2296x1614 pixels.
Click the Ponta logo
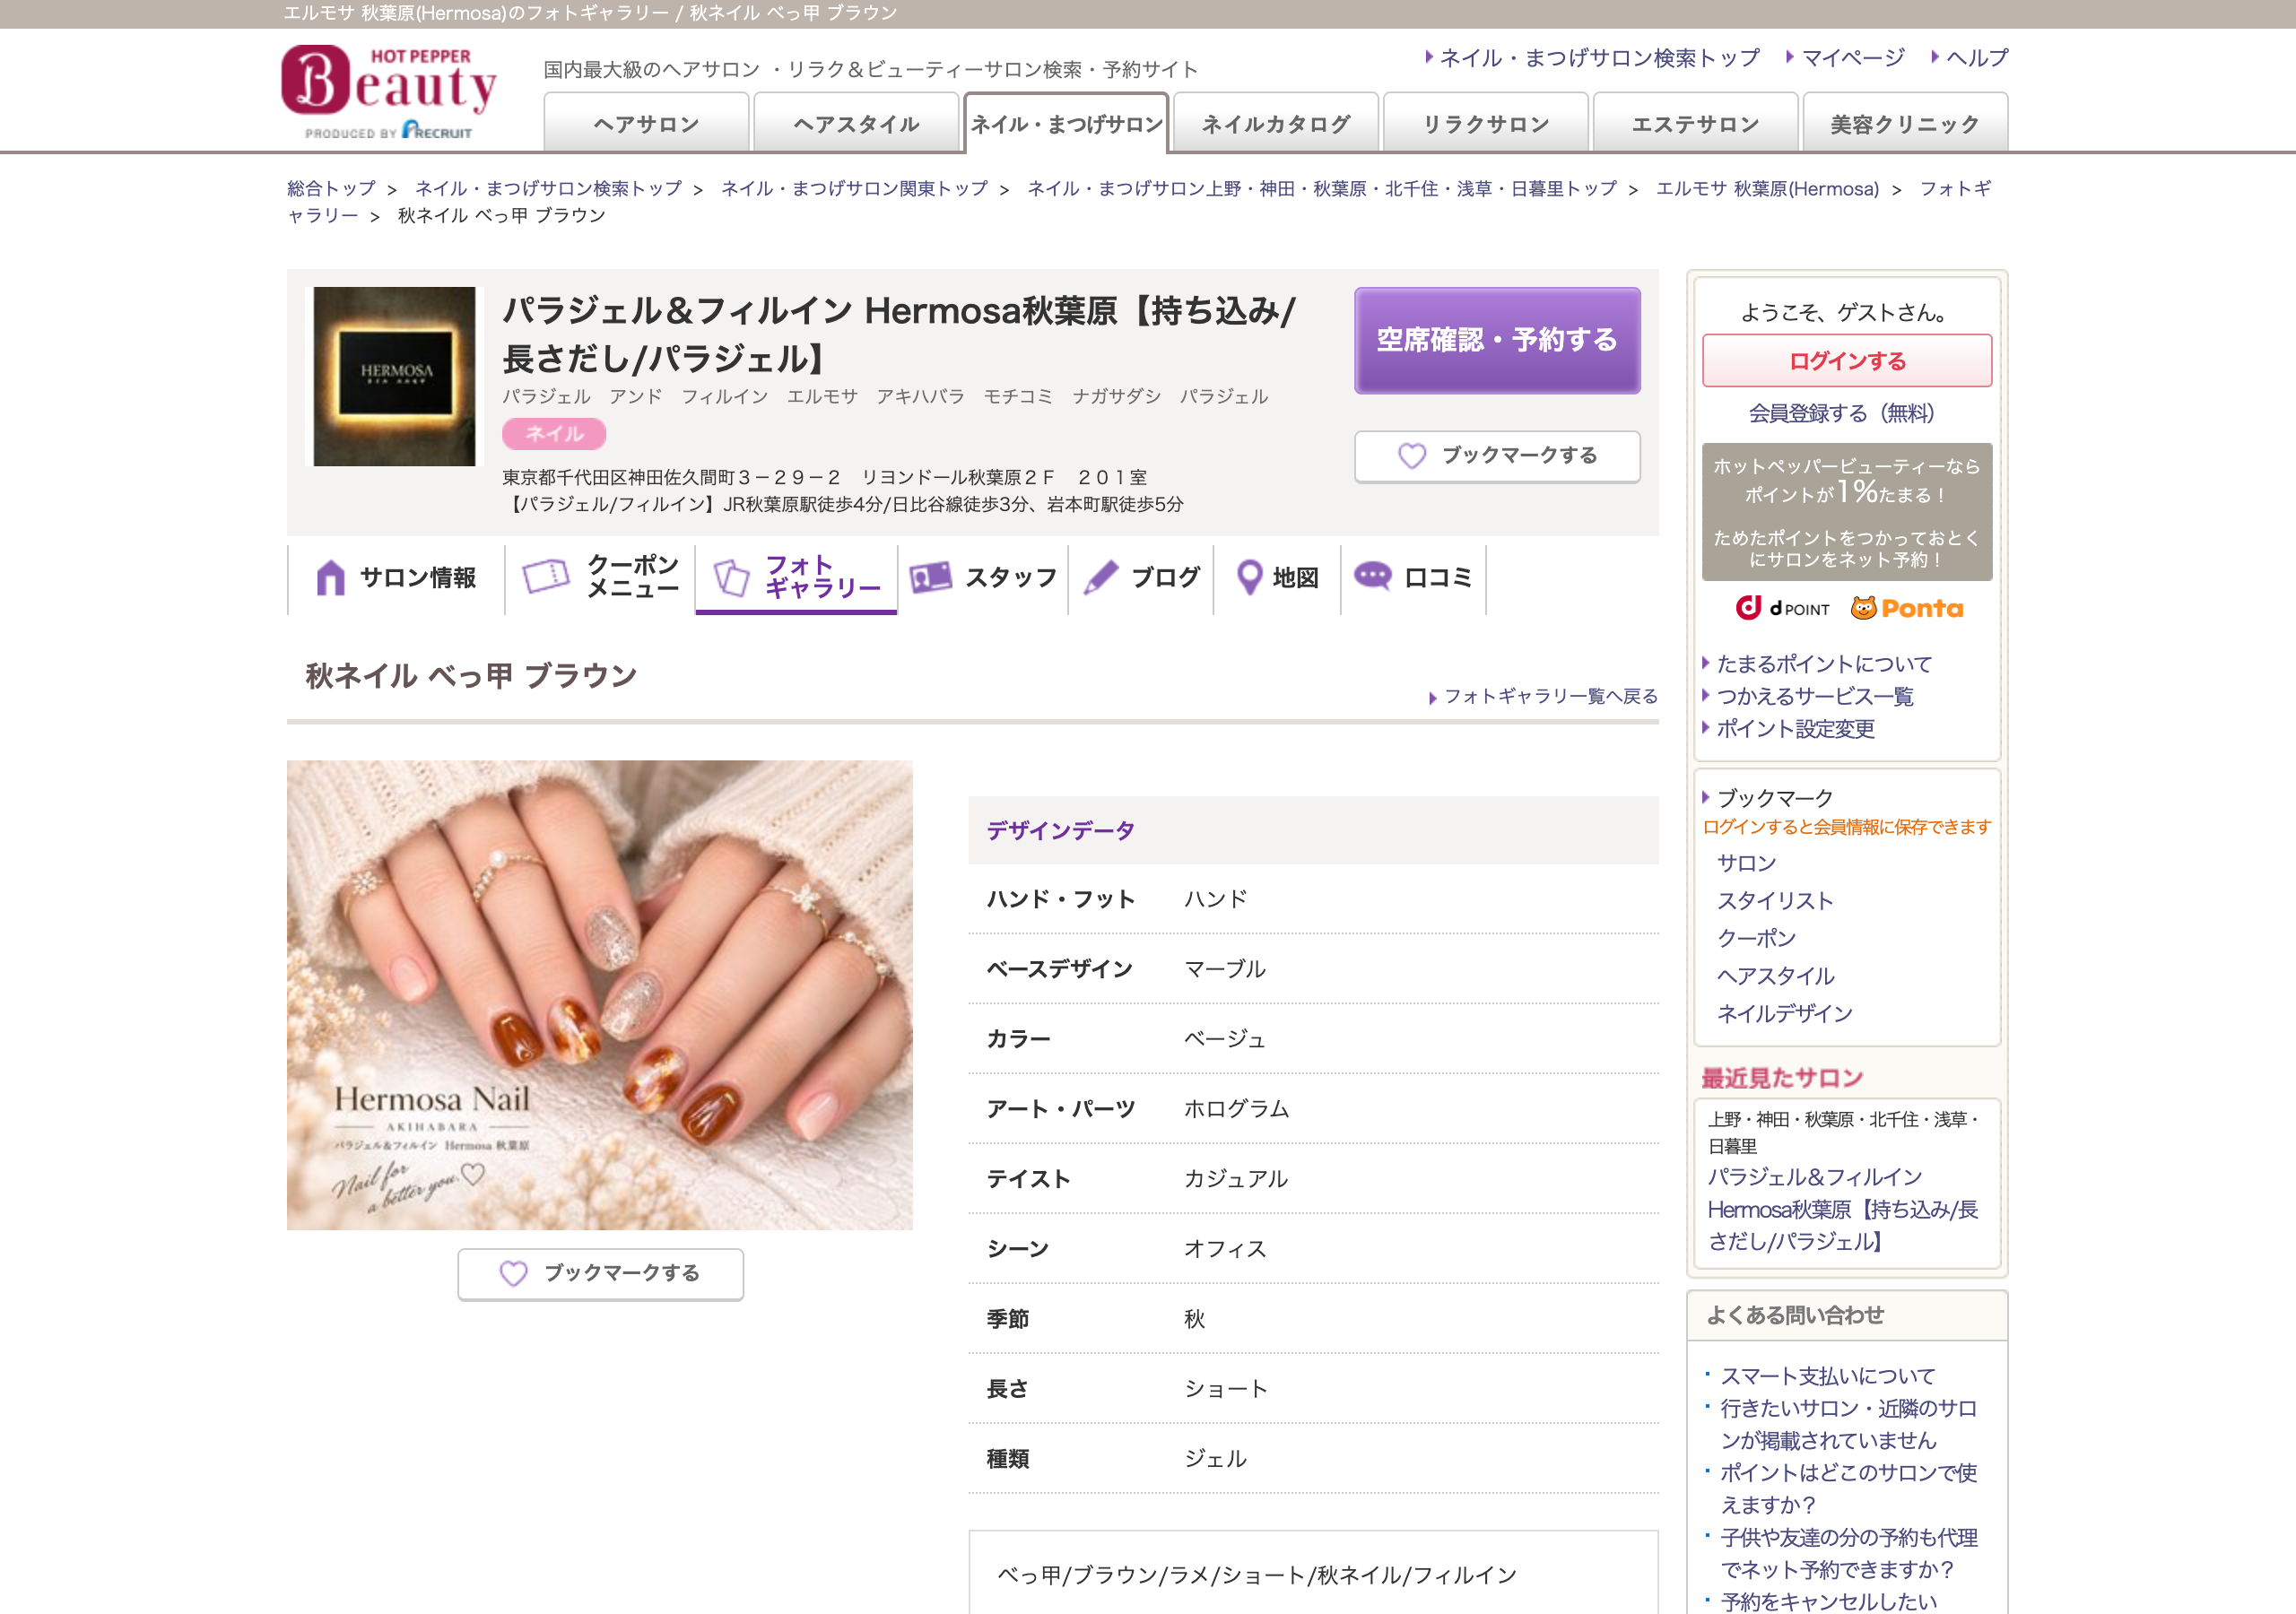(x=1906, y=608)
